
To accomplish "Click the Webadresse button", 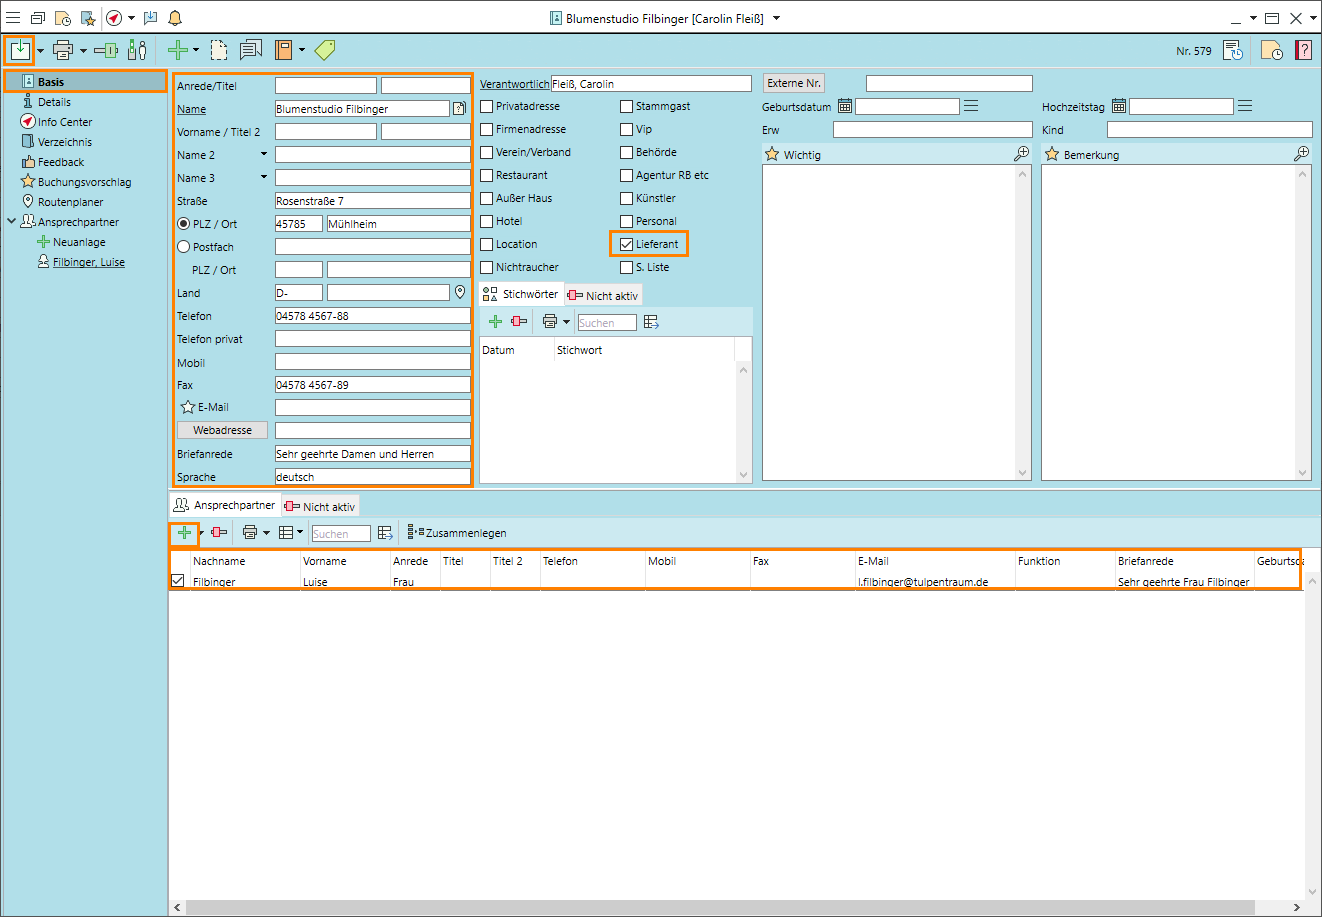I will [222, 430].
